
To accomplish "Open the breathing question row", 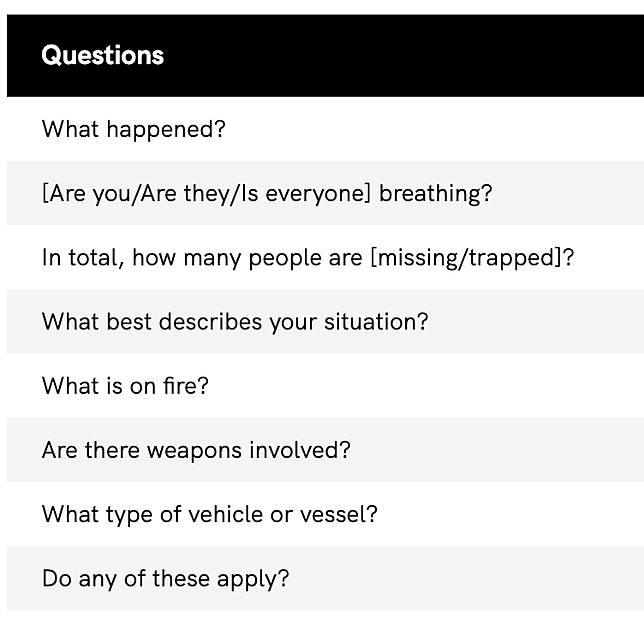I will coord(325,193).
